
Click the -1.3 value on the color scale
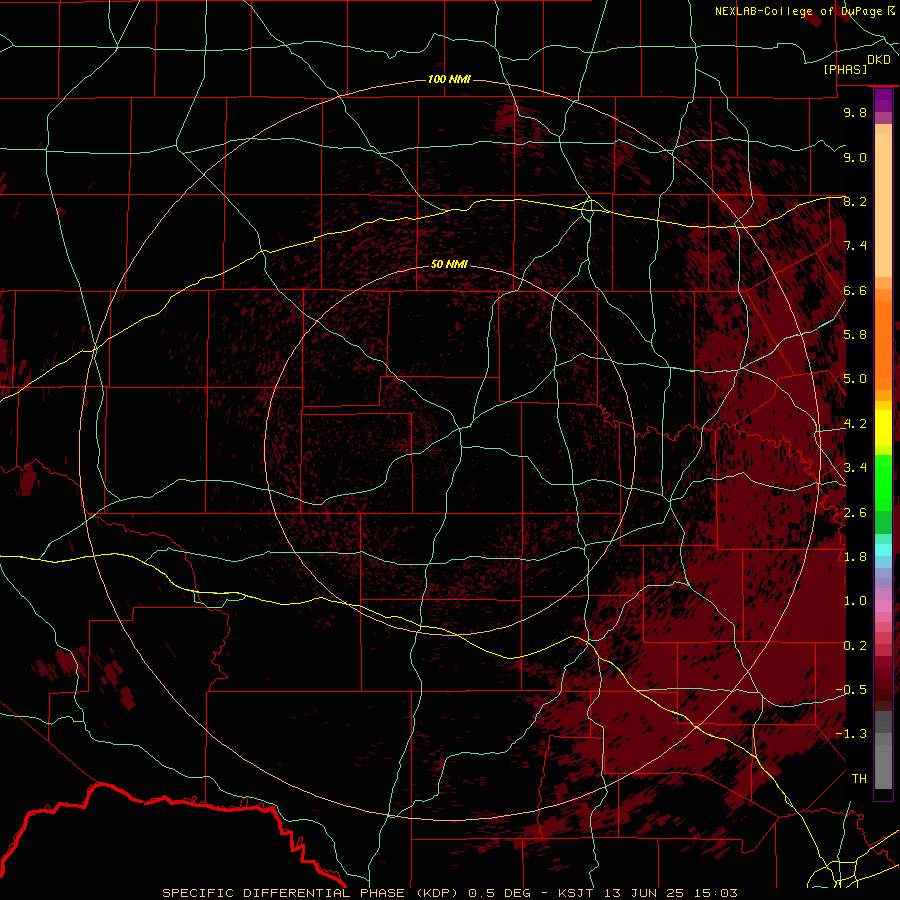click(851, 734)
